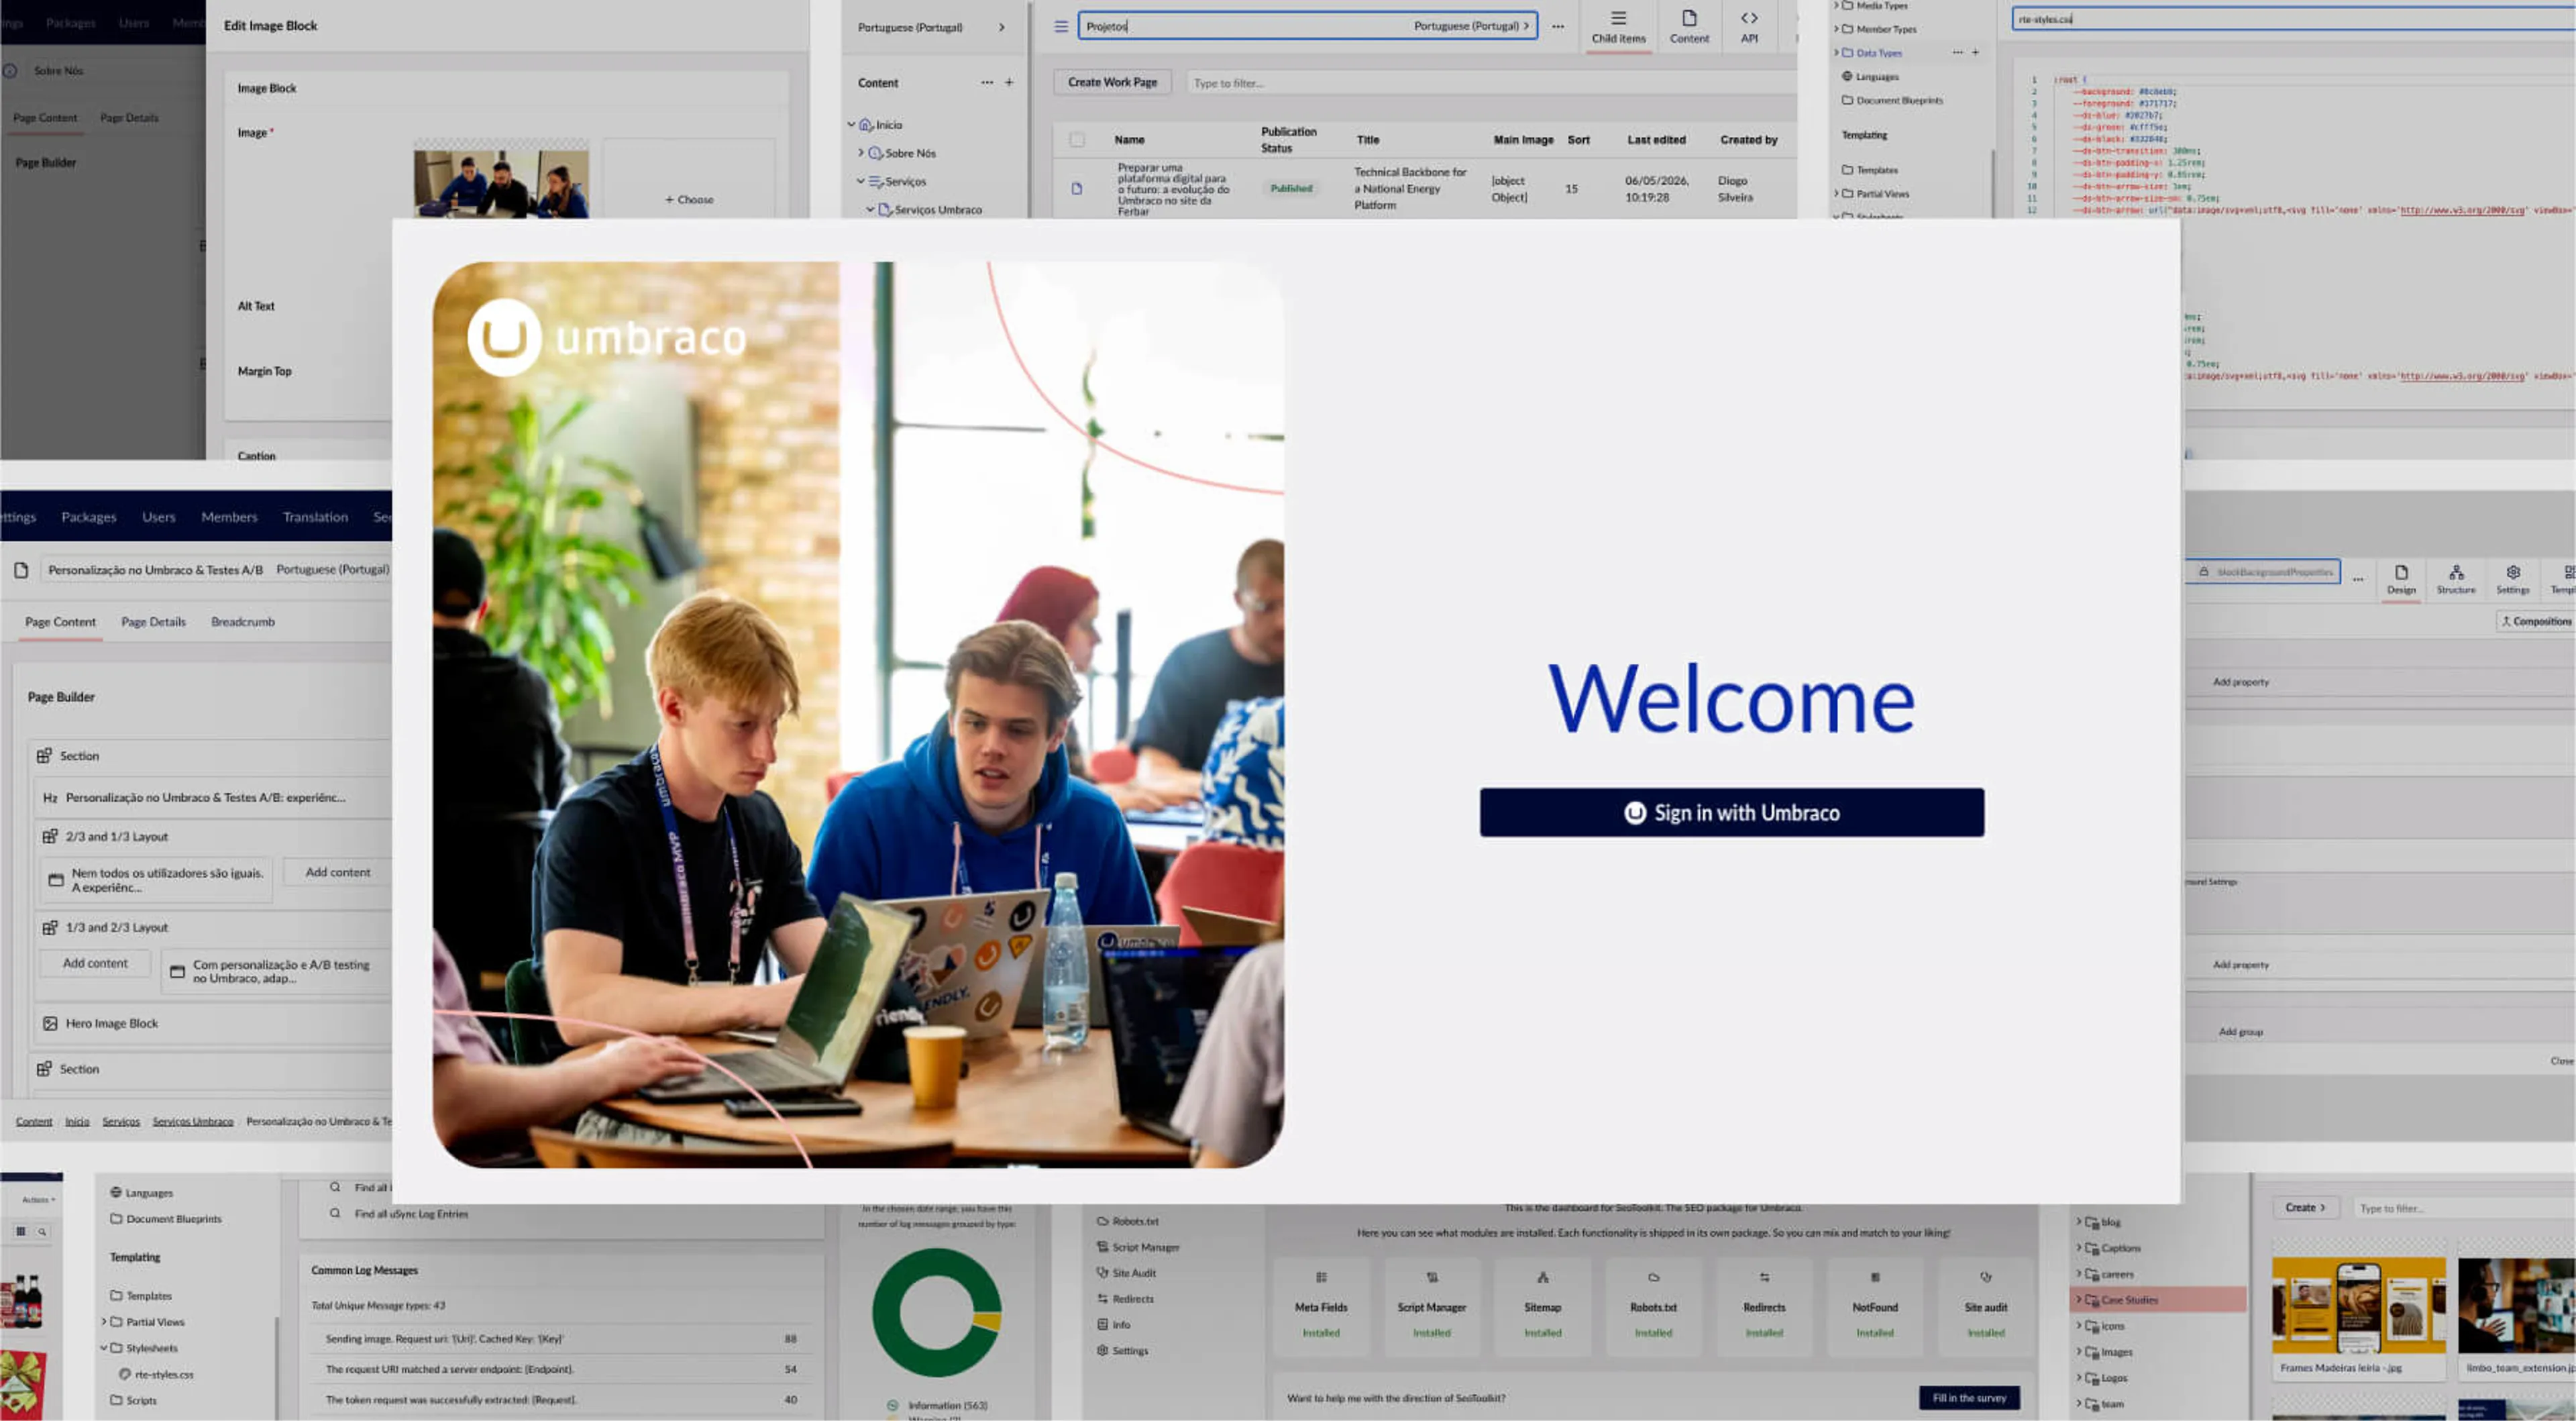The height and width of the screenshot is (1421, 2576).
Task: Open the Child items view icon
Action: [x=1618, y=26]
